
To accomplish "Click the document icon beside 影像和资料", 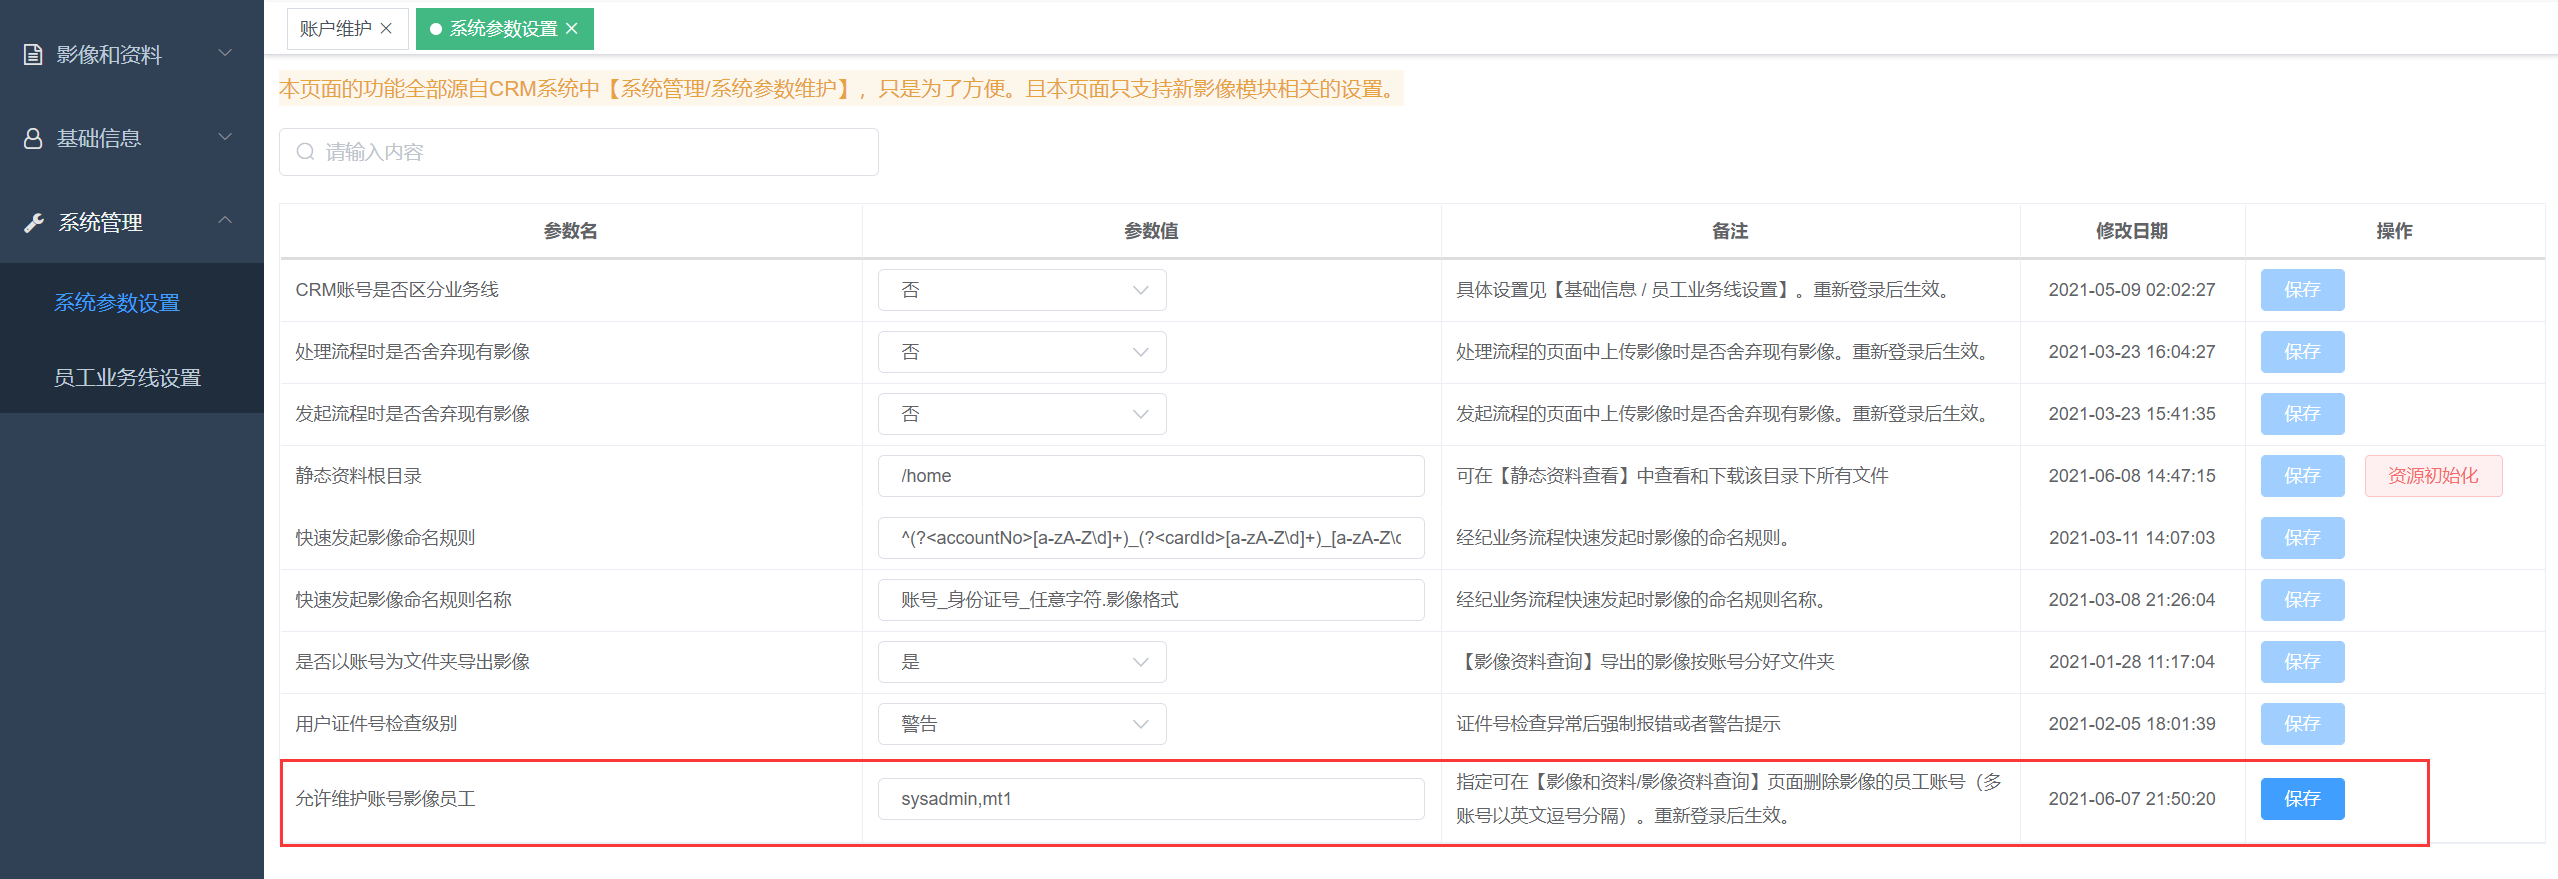I will [33, 55].
